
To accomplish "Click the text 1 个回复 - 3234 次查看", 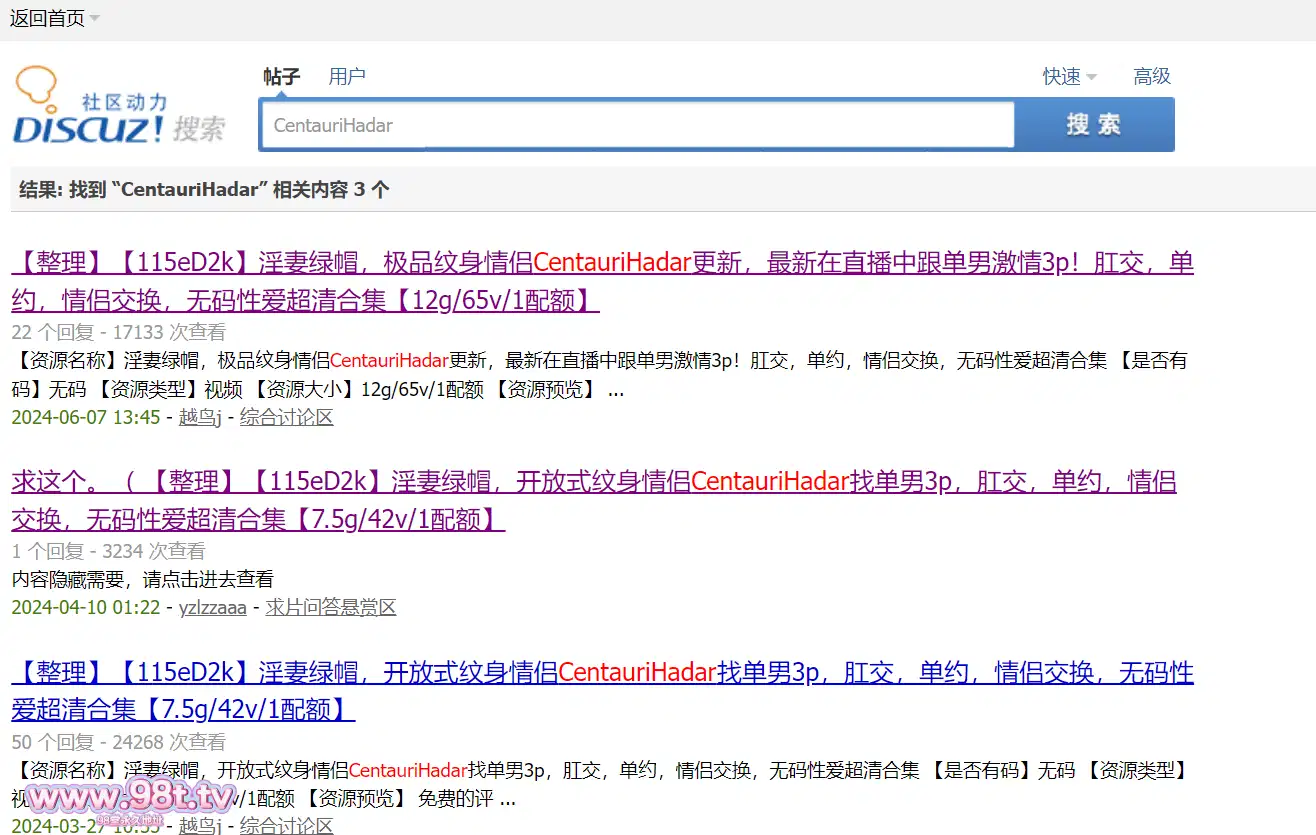I will pos(109,551).
